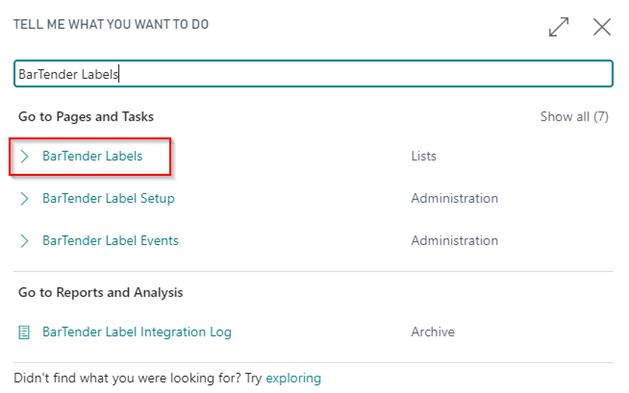The width and height of the screenshot is (629, 393).
Task: Click the Tell Me What You Want title
Action: (111, 24)
